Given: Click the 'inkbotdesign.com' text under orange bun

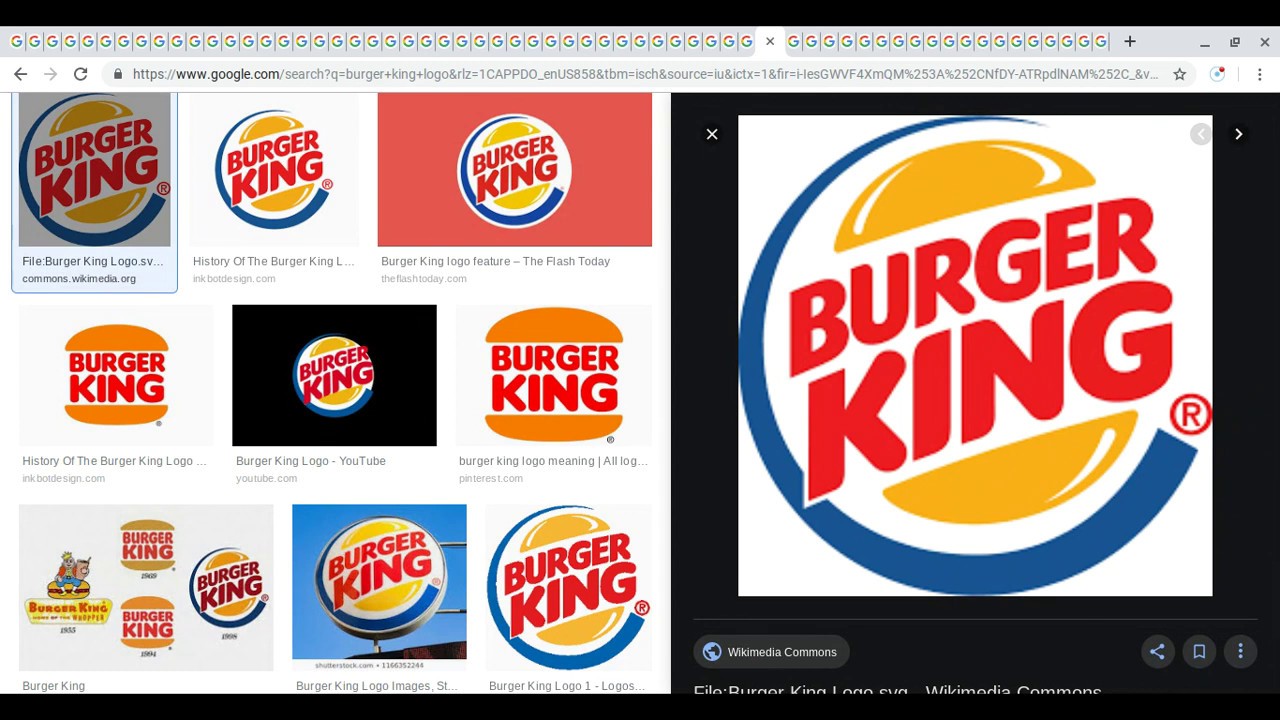Looking at the screenshot, I should (x=64, y=479).
